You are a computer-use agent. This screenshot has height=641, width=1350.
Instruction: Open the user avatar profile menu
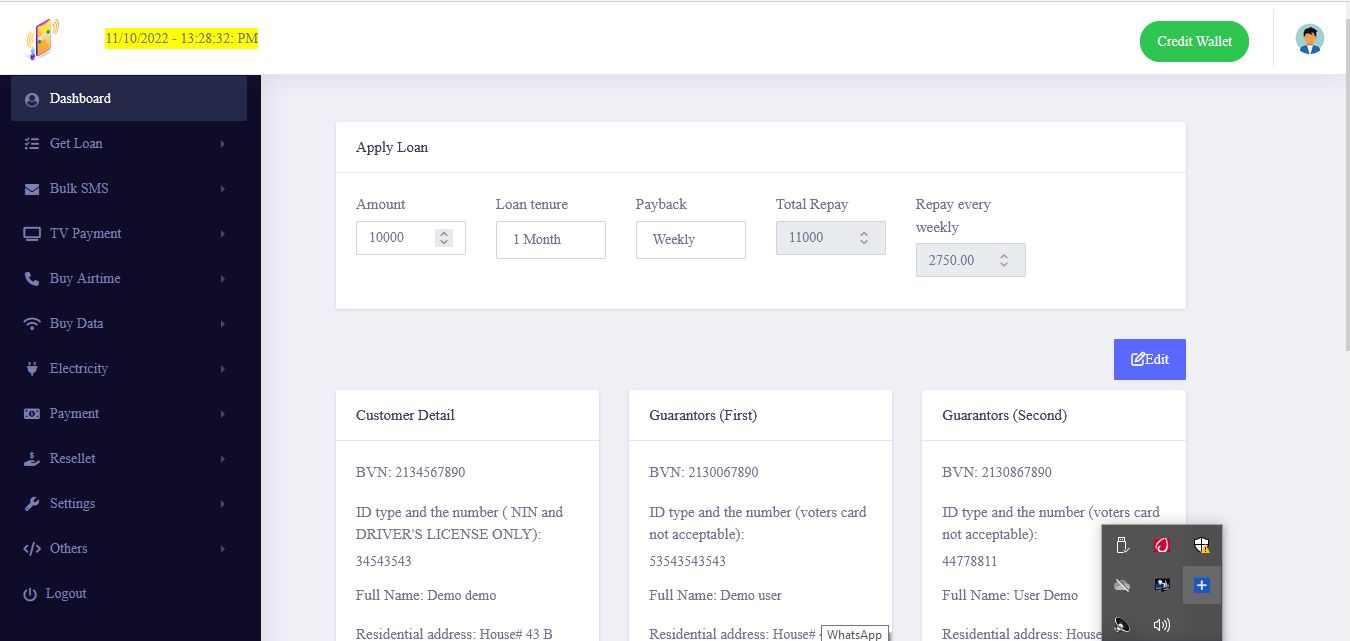tap(1309, 40)
